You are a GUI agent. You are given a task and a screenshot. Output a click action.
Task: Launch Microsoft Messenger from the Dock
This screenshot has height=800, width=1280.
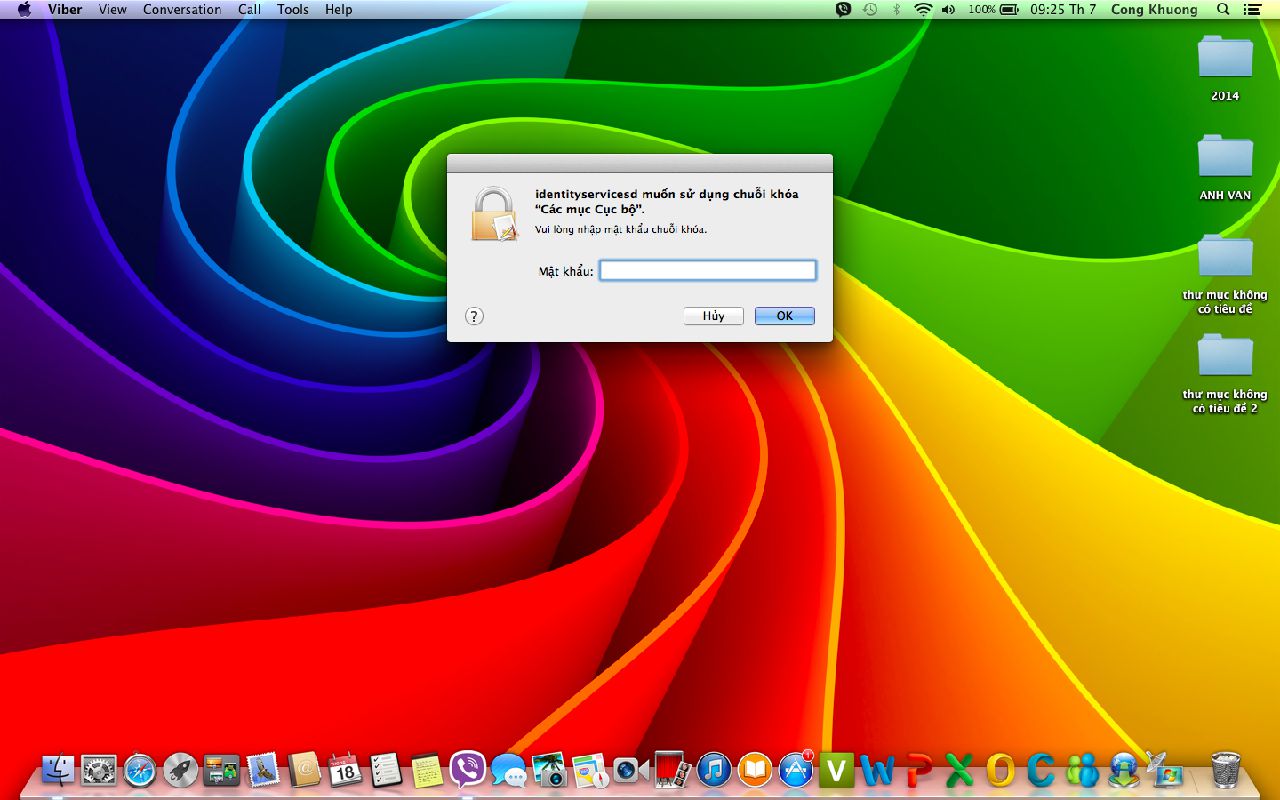pyautogui.click(x=1080, y=772)
